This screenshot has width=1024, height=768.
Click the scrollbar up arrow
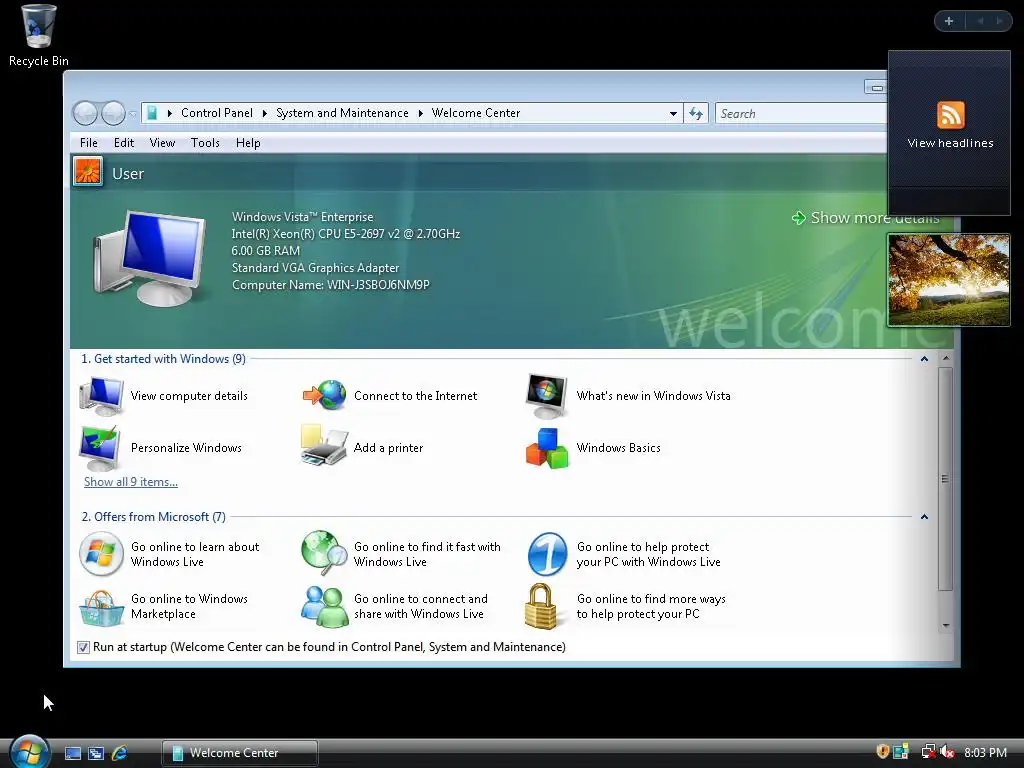946,359
